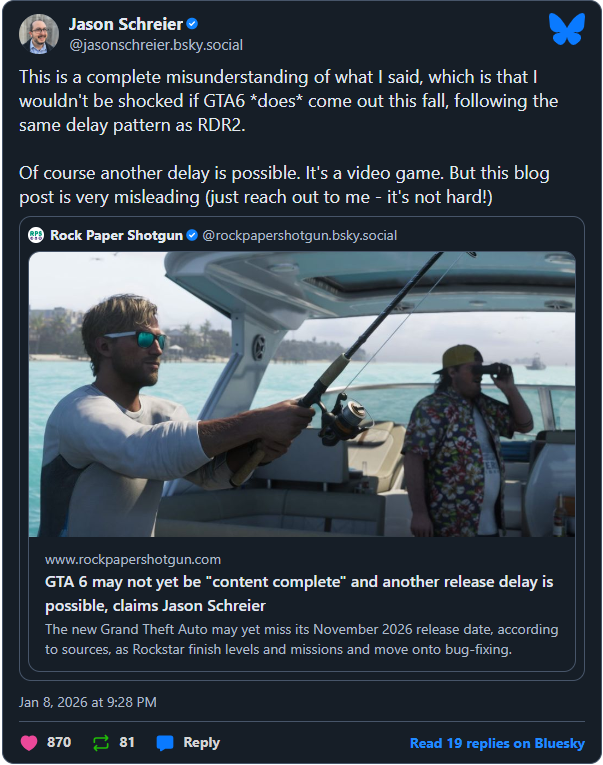This screenshot has width=603, height=765.
Task: Click the blue reply speech bubble icon
Action: point(165,743)
